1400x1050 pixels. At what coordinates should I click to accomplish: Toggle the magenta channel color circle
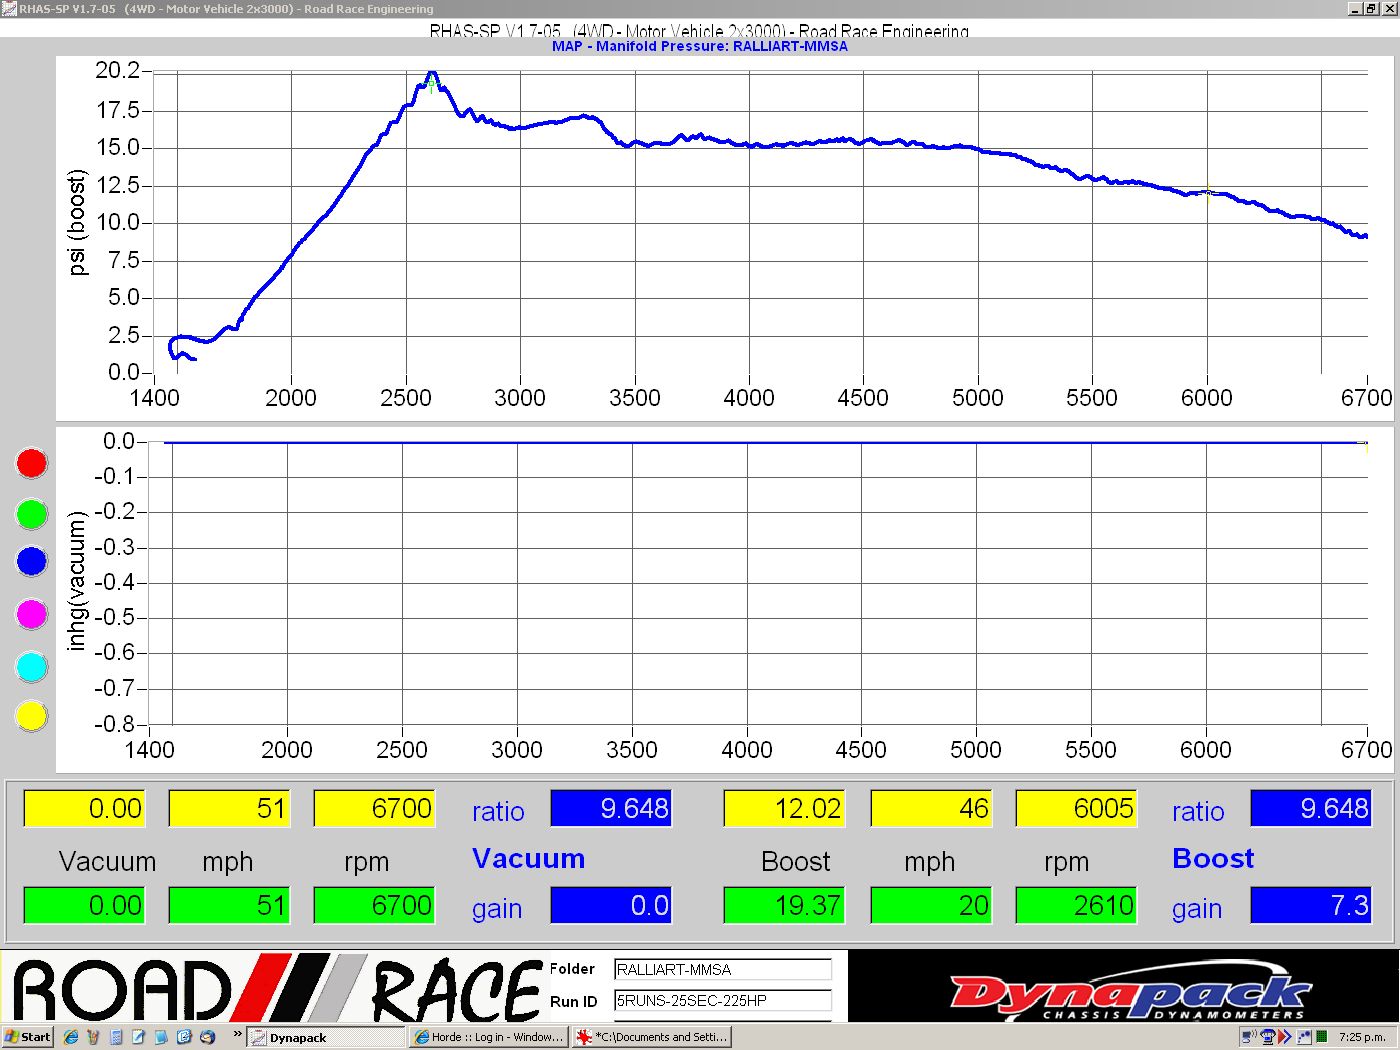(32, 614)
